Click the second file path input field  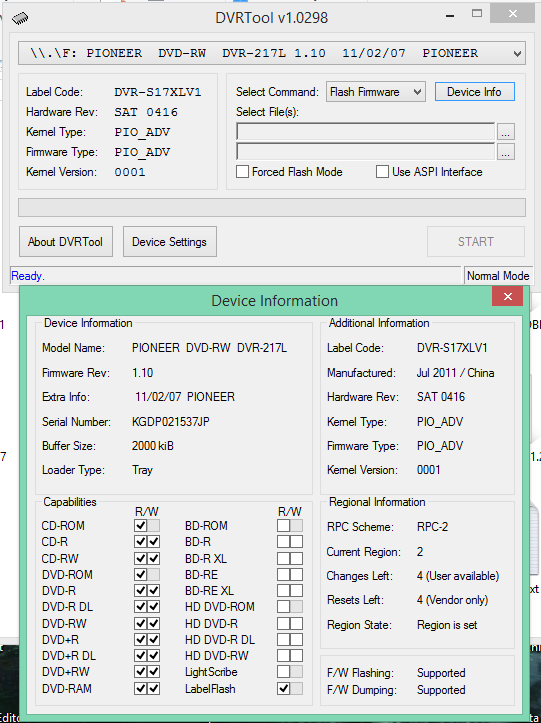[365, 151]
